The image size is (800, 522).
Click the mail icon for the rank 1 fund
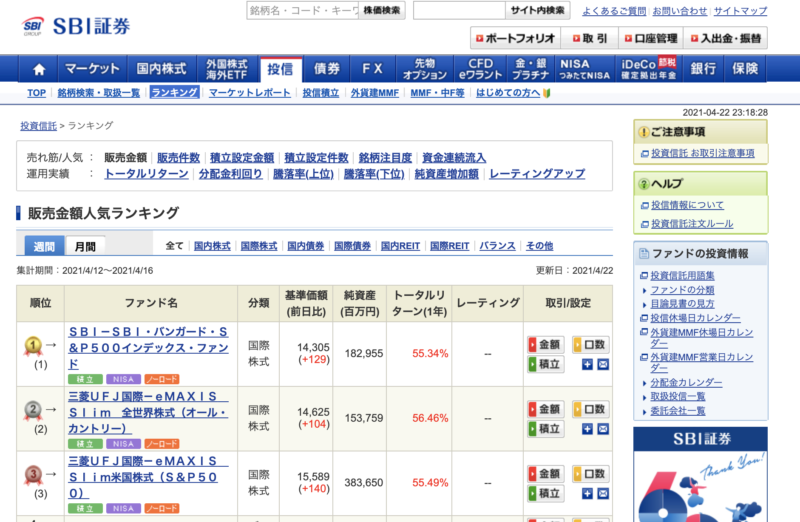tap(603, 364)
